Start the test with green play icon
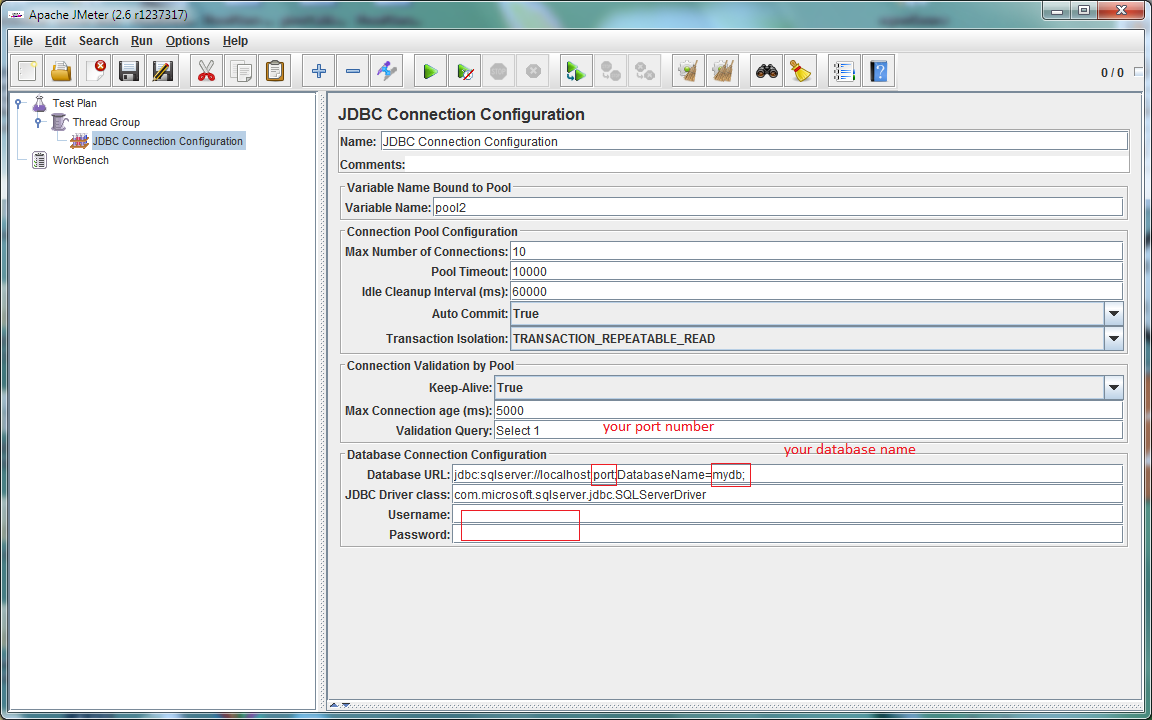The width and height of the screenshot is (1152, 720). [430, 71]
